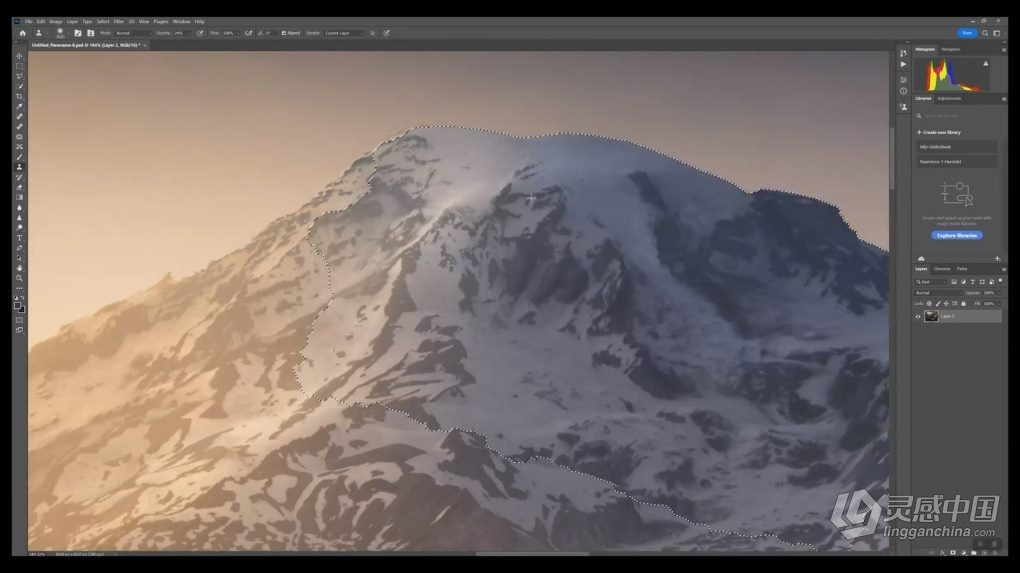Open the first listed library entry
Screen dimensions: 1020x573
[956, 147]
